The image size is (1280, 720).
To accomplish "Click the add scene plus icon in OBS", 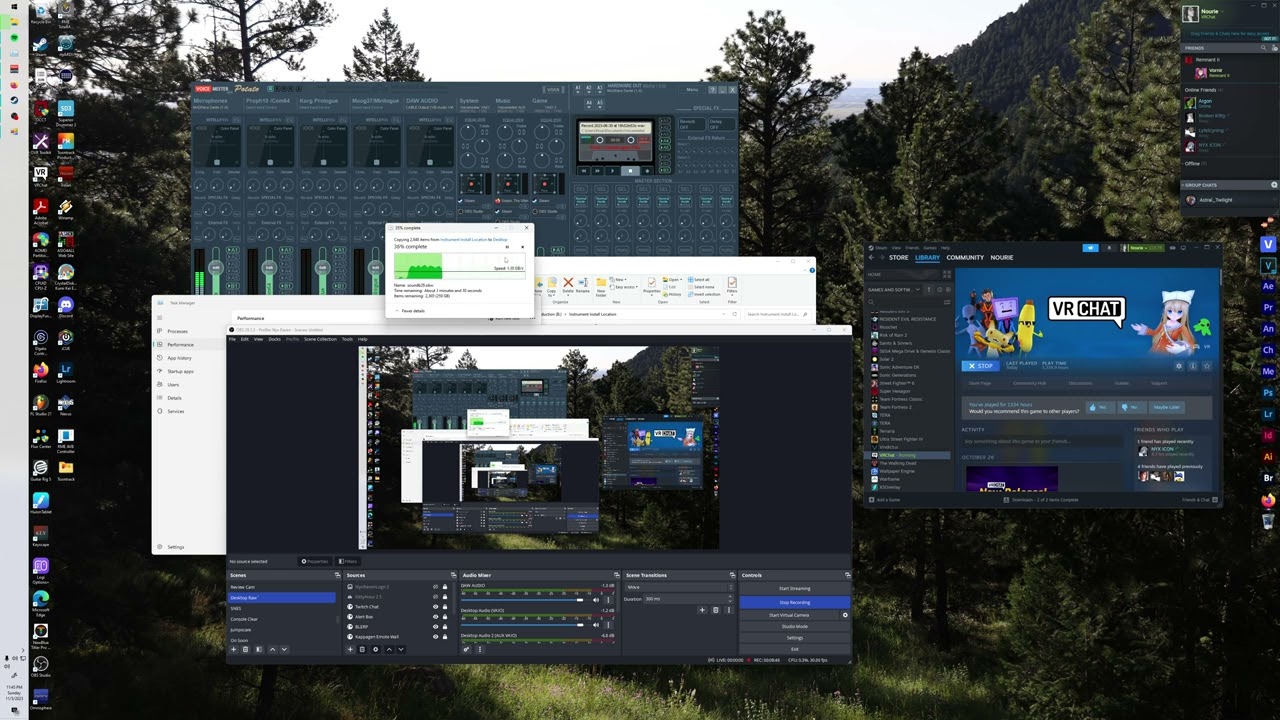I will pos(234,649).
